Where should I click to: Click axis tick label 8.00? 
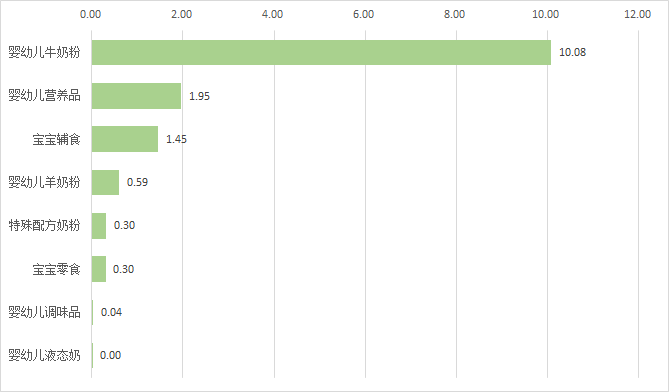[x=454, y=15]
